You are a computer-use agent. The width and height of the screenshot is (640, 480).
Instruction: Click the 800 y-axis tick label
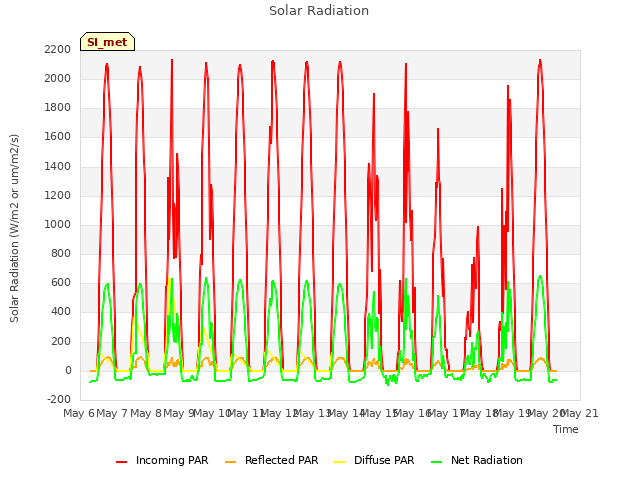pyautogui.click(x=61, y=253)
